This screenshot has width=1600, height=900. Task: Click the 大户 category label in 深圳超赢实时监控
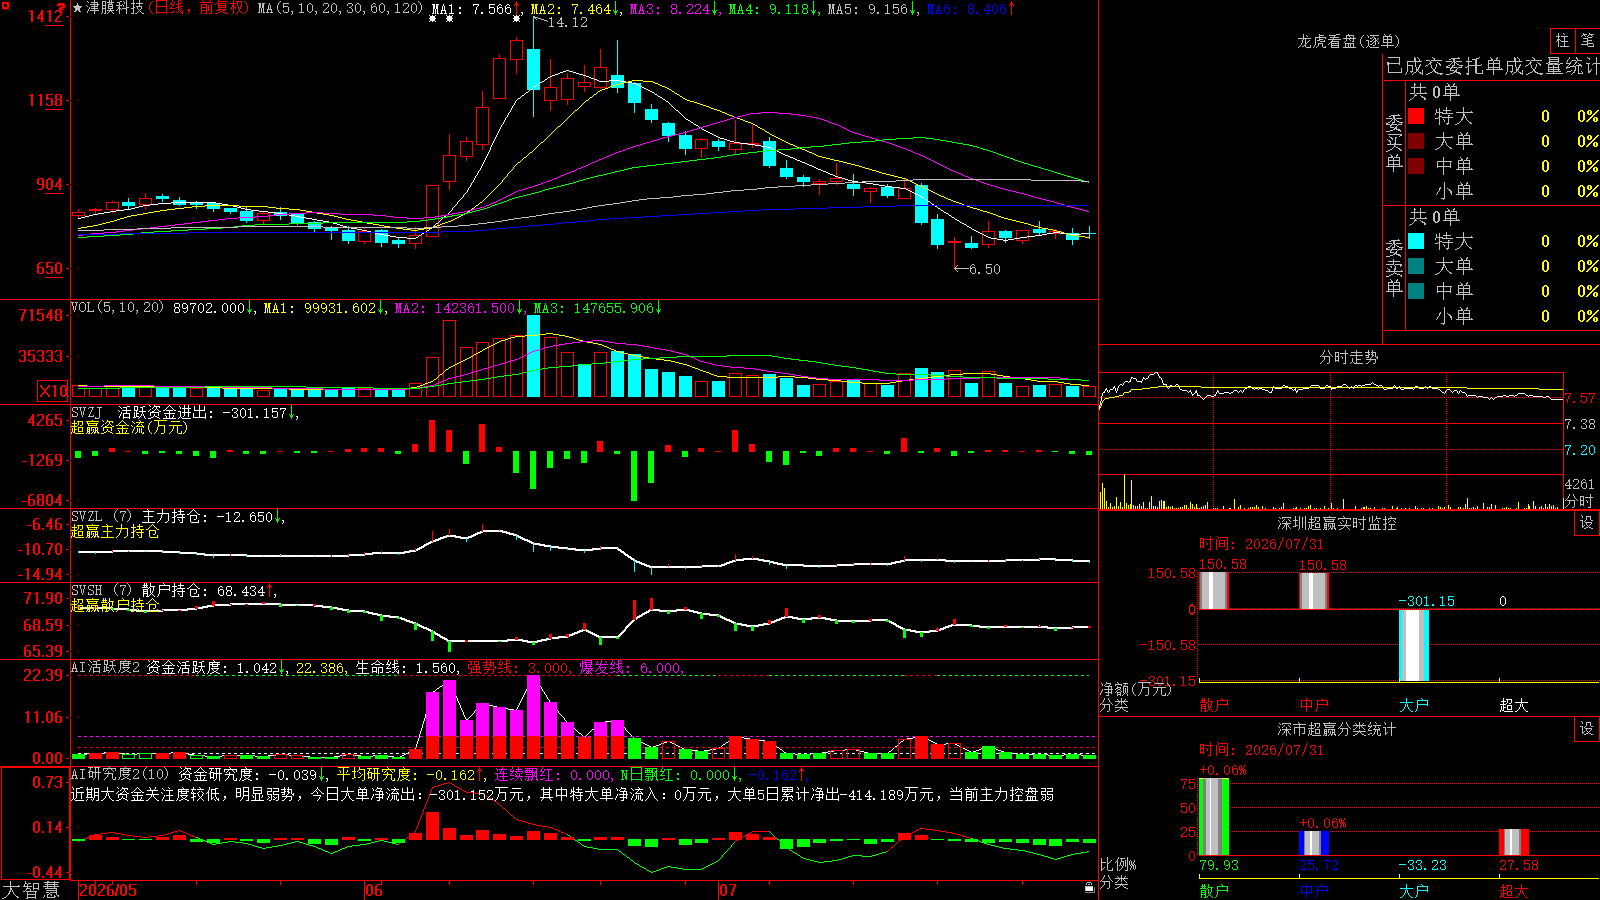tap(1414, 705)
